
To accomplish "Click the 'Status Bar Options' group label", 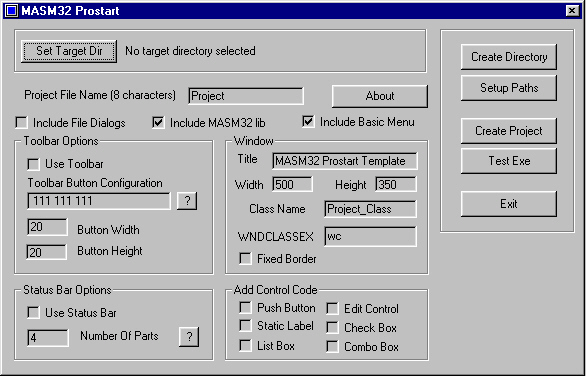I will pos(67,290).
